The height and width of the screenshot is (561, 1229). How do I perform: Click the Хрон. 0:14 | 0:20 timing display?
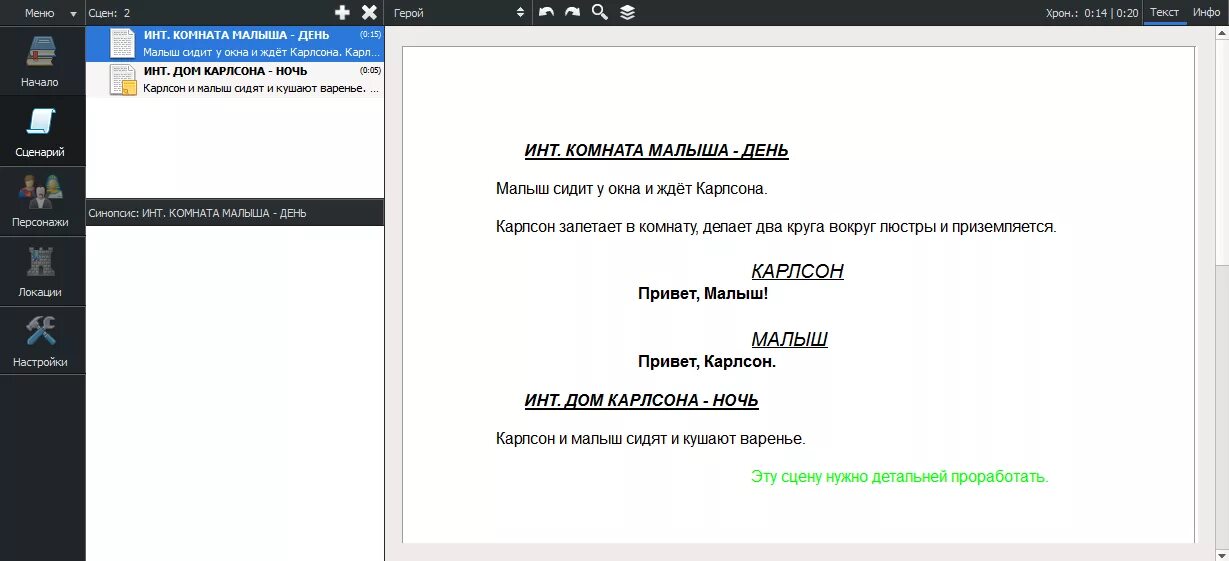pyautogui.click(x=1092, y=13)
